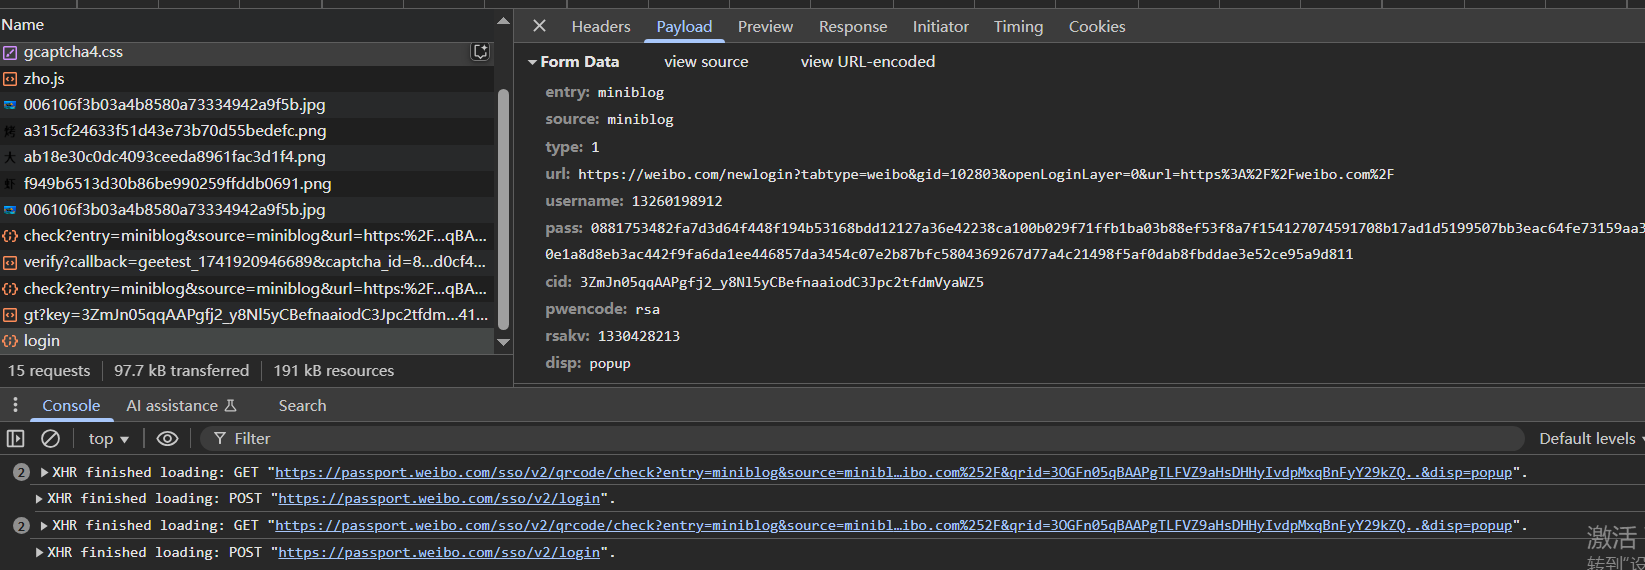Expand the first XHR GET console message
Image resolution: width=1645 pixels, height=570 pixels.
click(44, 472)
